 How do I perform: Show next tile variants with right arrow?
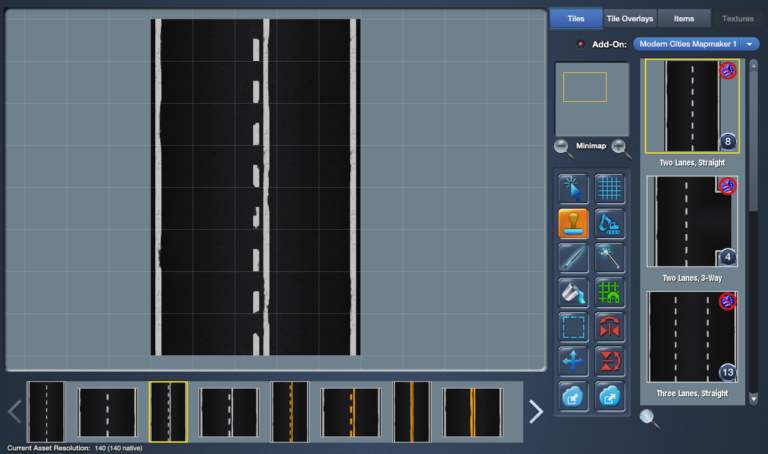pos(536,411)
